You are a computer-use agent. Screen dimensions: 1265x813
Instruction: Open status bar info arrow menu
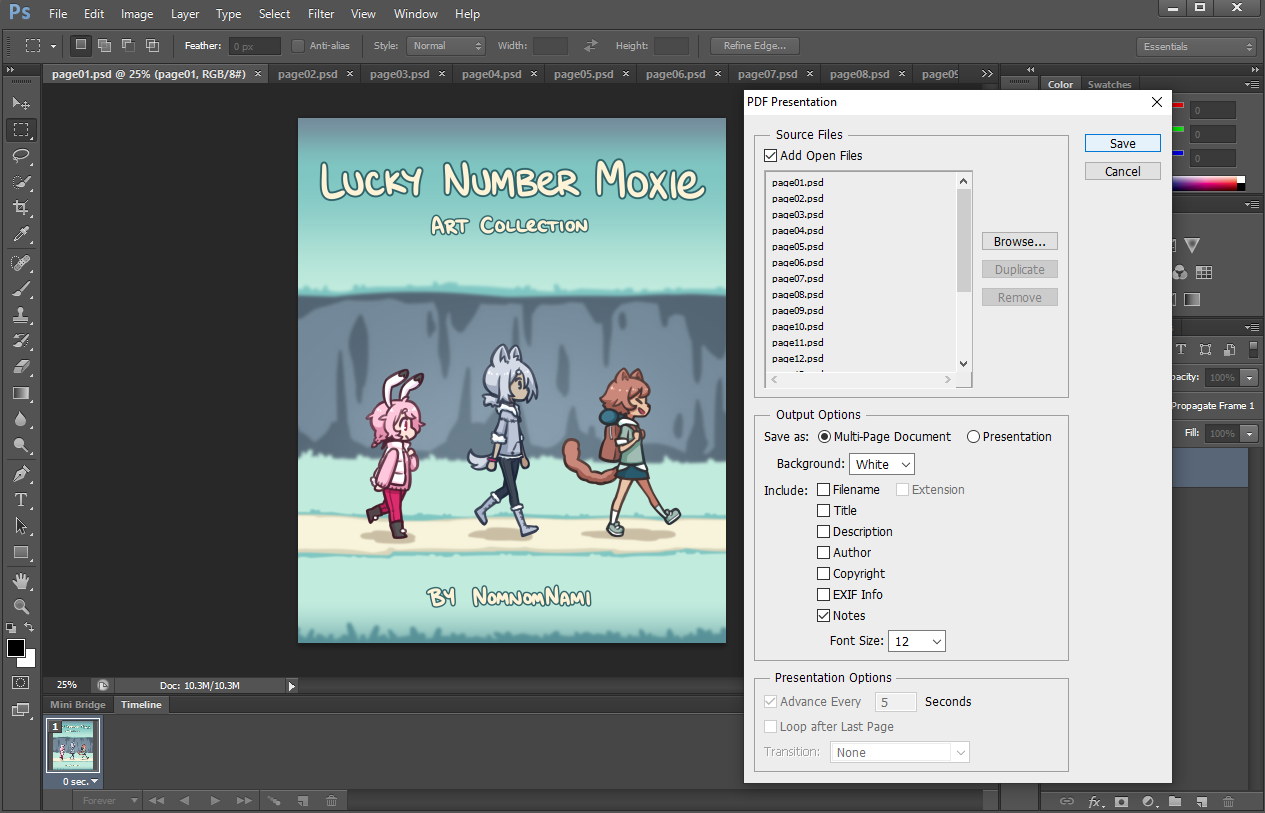tap(292, 686)
